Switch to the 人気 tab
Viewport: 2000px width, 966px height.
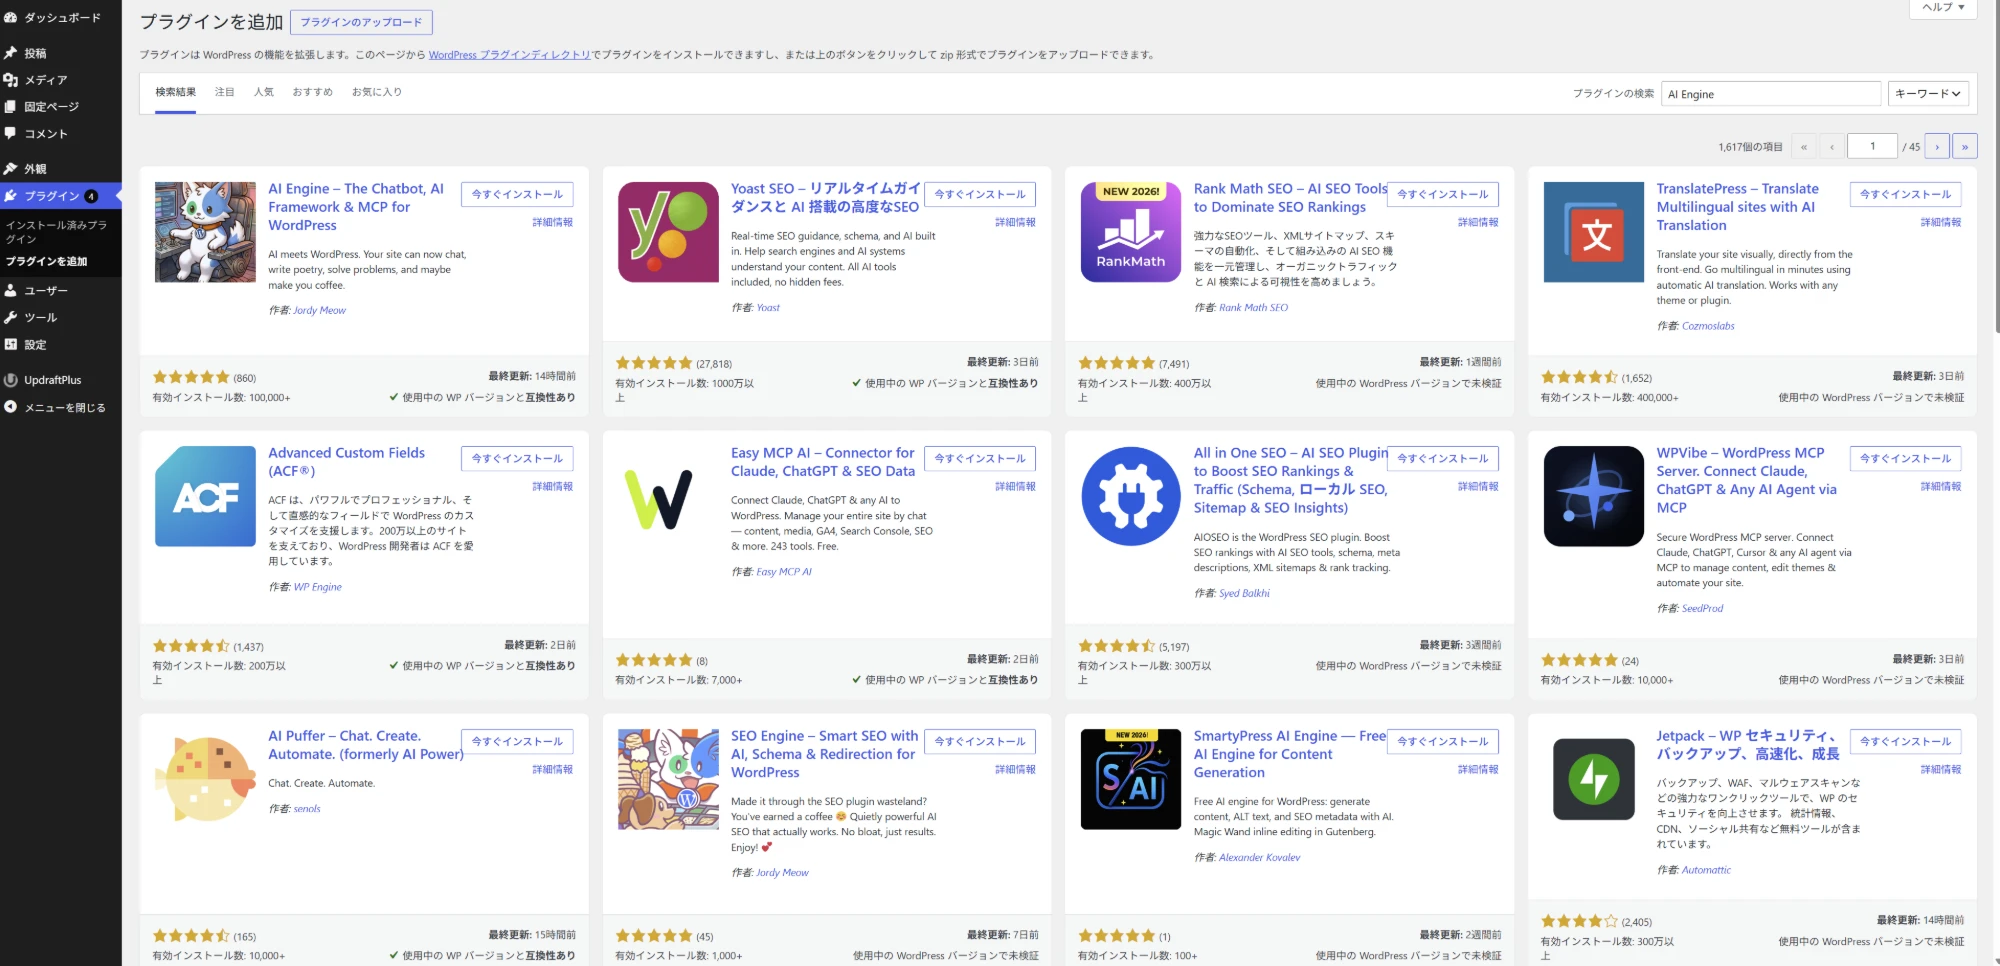tap(264, 92)
